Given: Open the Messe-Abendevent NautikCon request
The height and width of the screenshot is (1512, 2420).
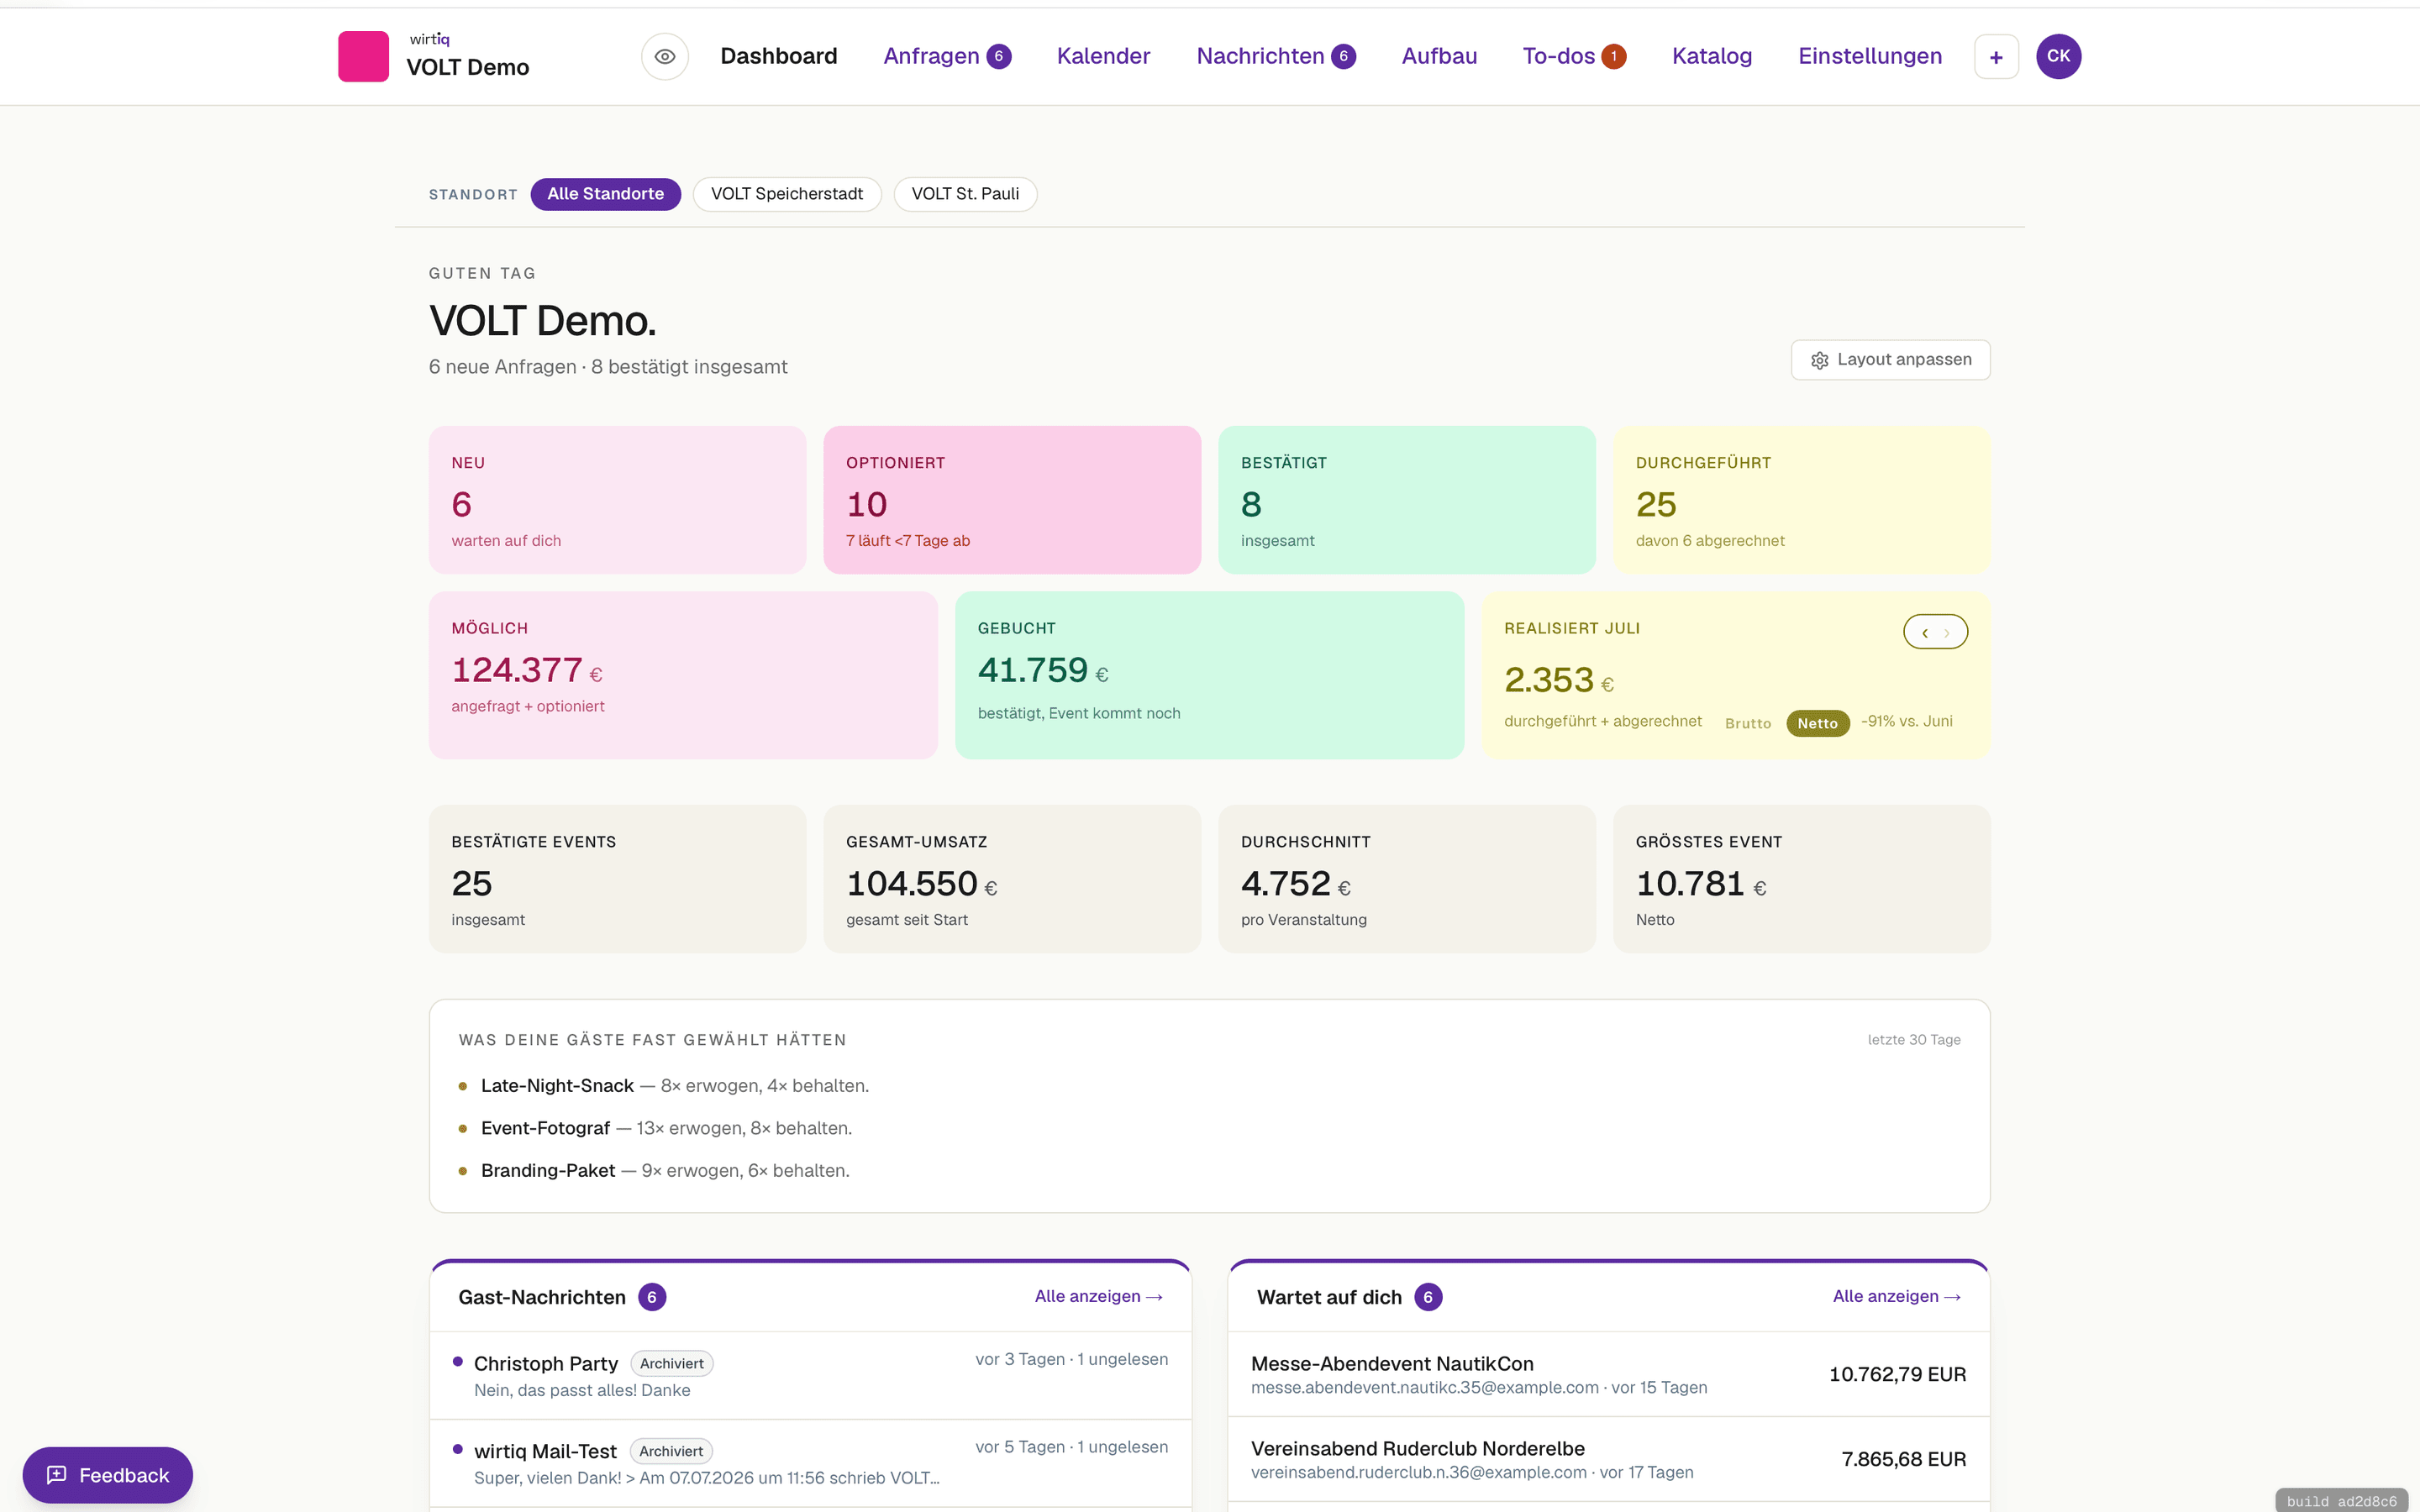Looking at the screenshot, I should point(1608,1374).
